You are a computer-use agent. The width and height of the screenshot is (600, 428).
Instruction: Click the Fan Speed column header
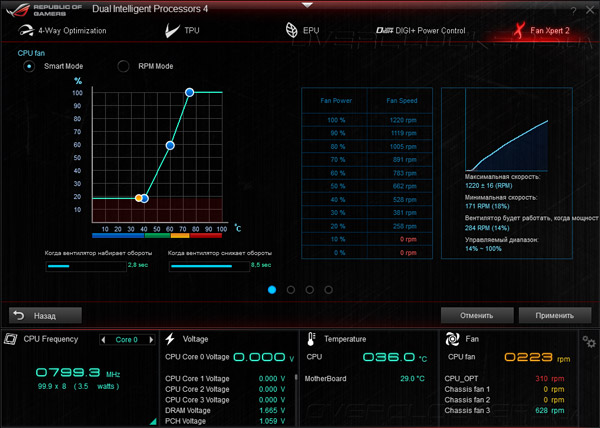[x=401, y=101]
